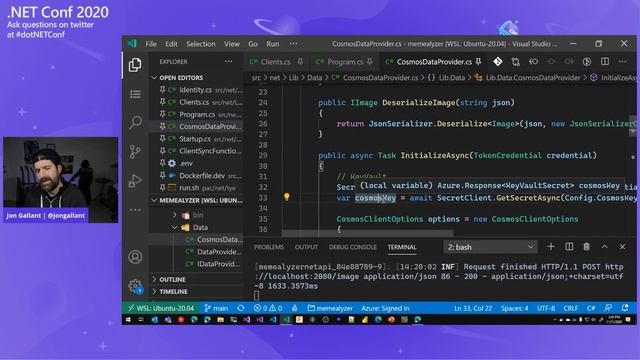The height and width of the screenshot is (360, 640).
Task: Open ClientSyncFunction file in Open Editors
Action: tap(210, 151)
